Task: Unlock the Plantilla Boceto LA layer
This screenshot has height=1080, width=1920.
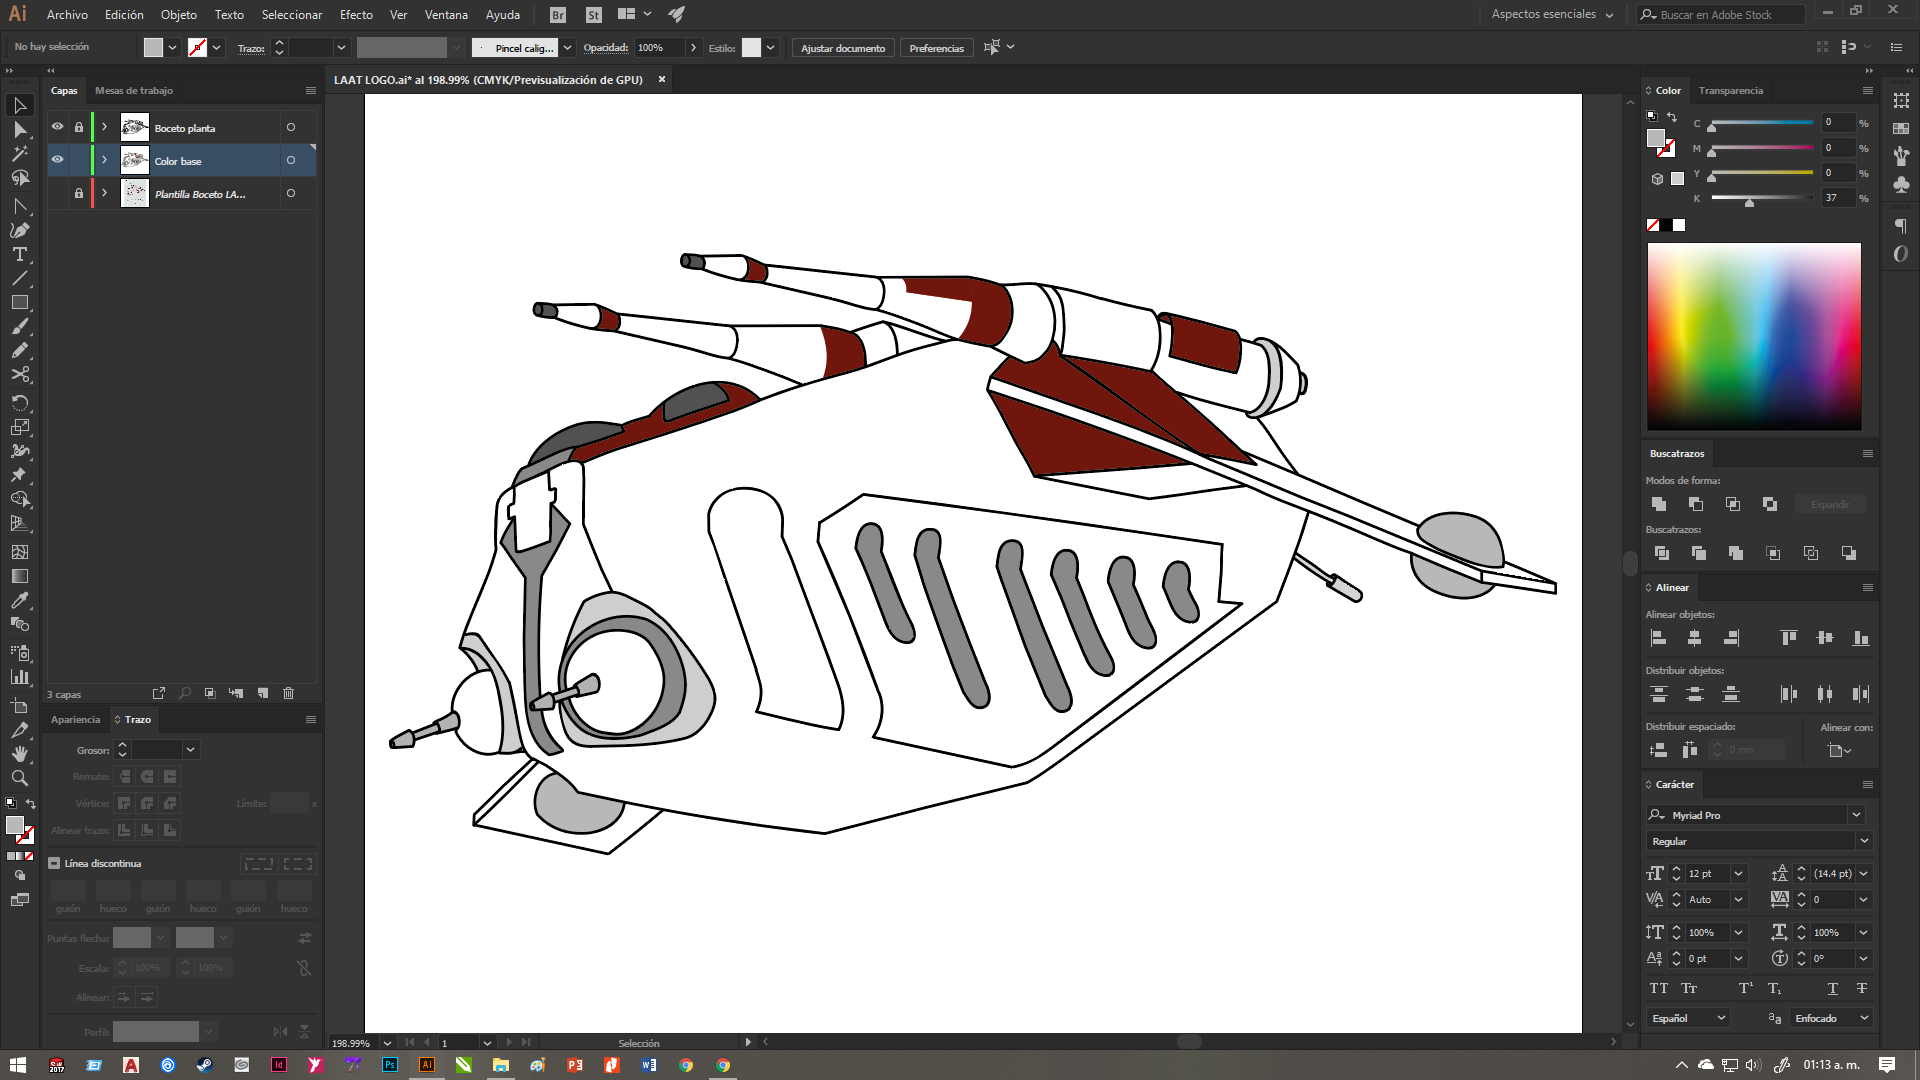Action: pos(79,193)
